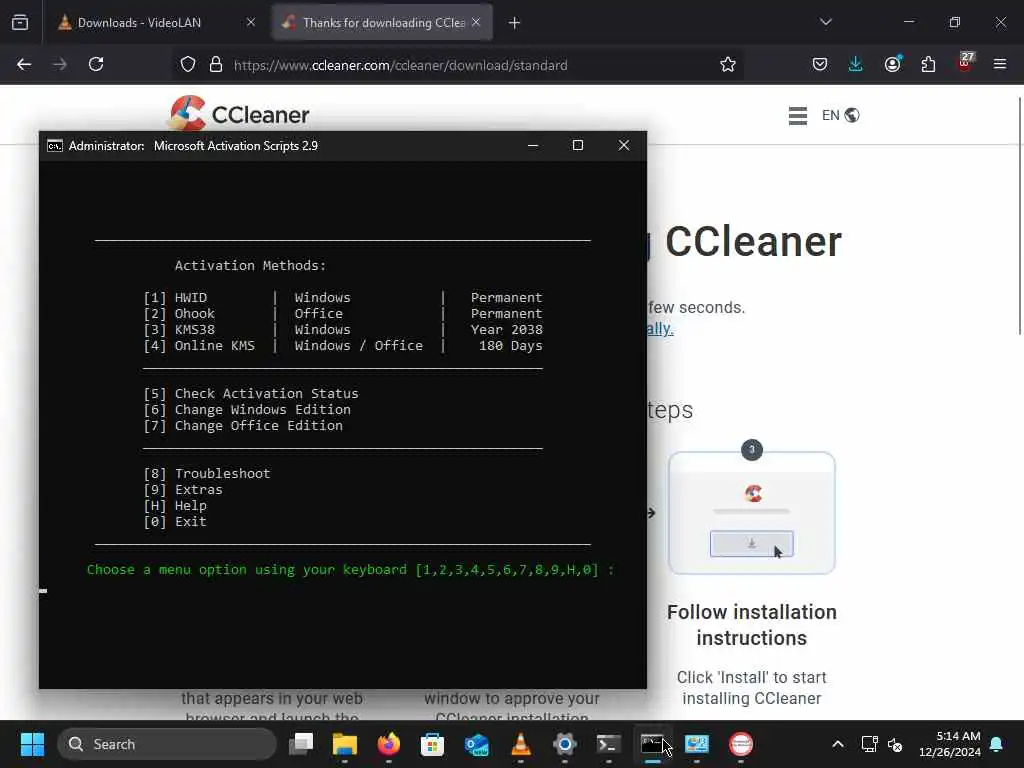Close the Downloads - VideoLAN tab
The image size is (1024, 768).
click(251, 22)
